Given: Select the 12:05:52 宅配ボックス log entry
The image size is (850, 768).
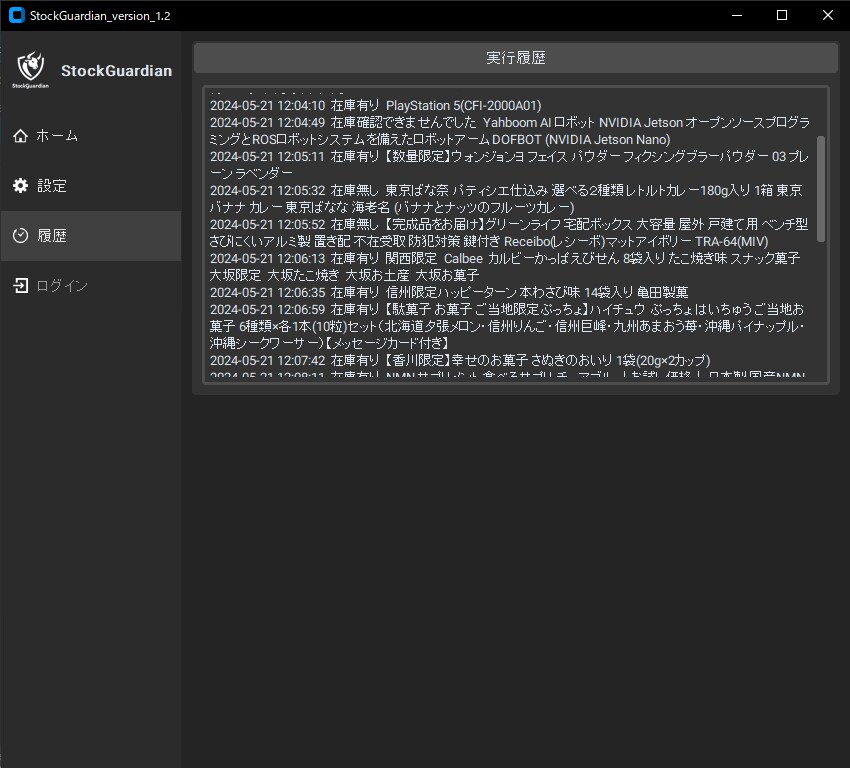Looking at the screenshot, I should 508,233.
